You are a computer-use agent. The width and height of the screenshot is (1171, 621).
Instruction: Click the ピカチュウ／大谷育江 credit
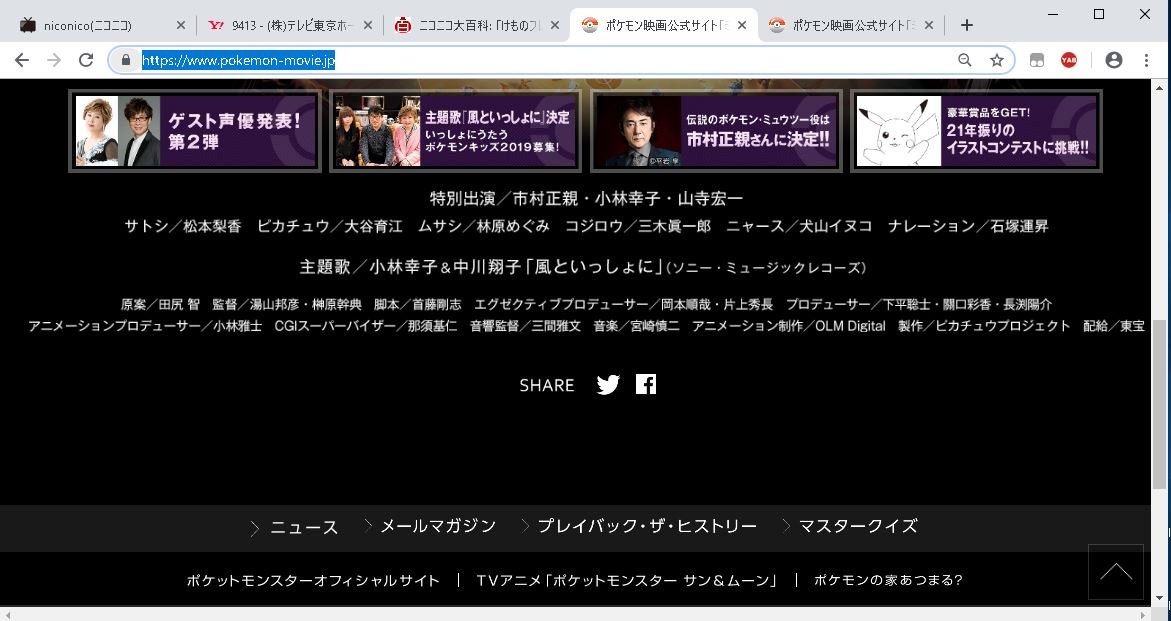pos(330,226)
